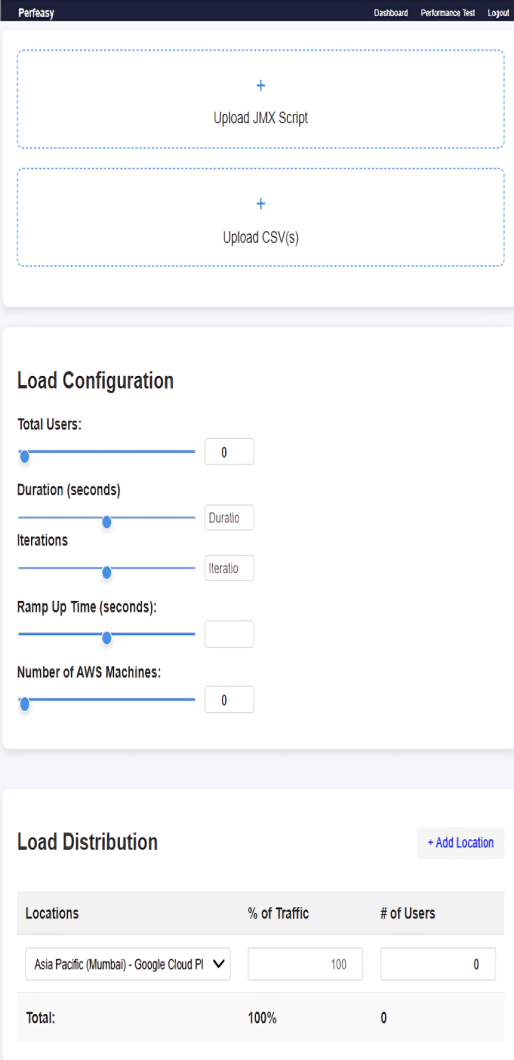Focus the Ramp Up Time input box
The width and height of the screenshot is (514, 1060).
click(229, 634)
